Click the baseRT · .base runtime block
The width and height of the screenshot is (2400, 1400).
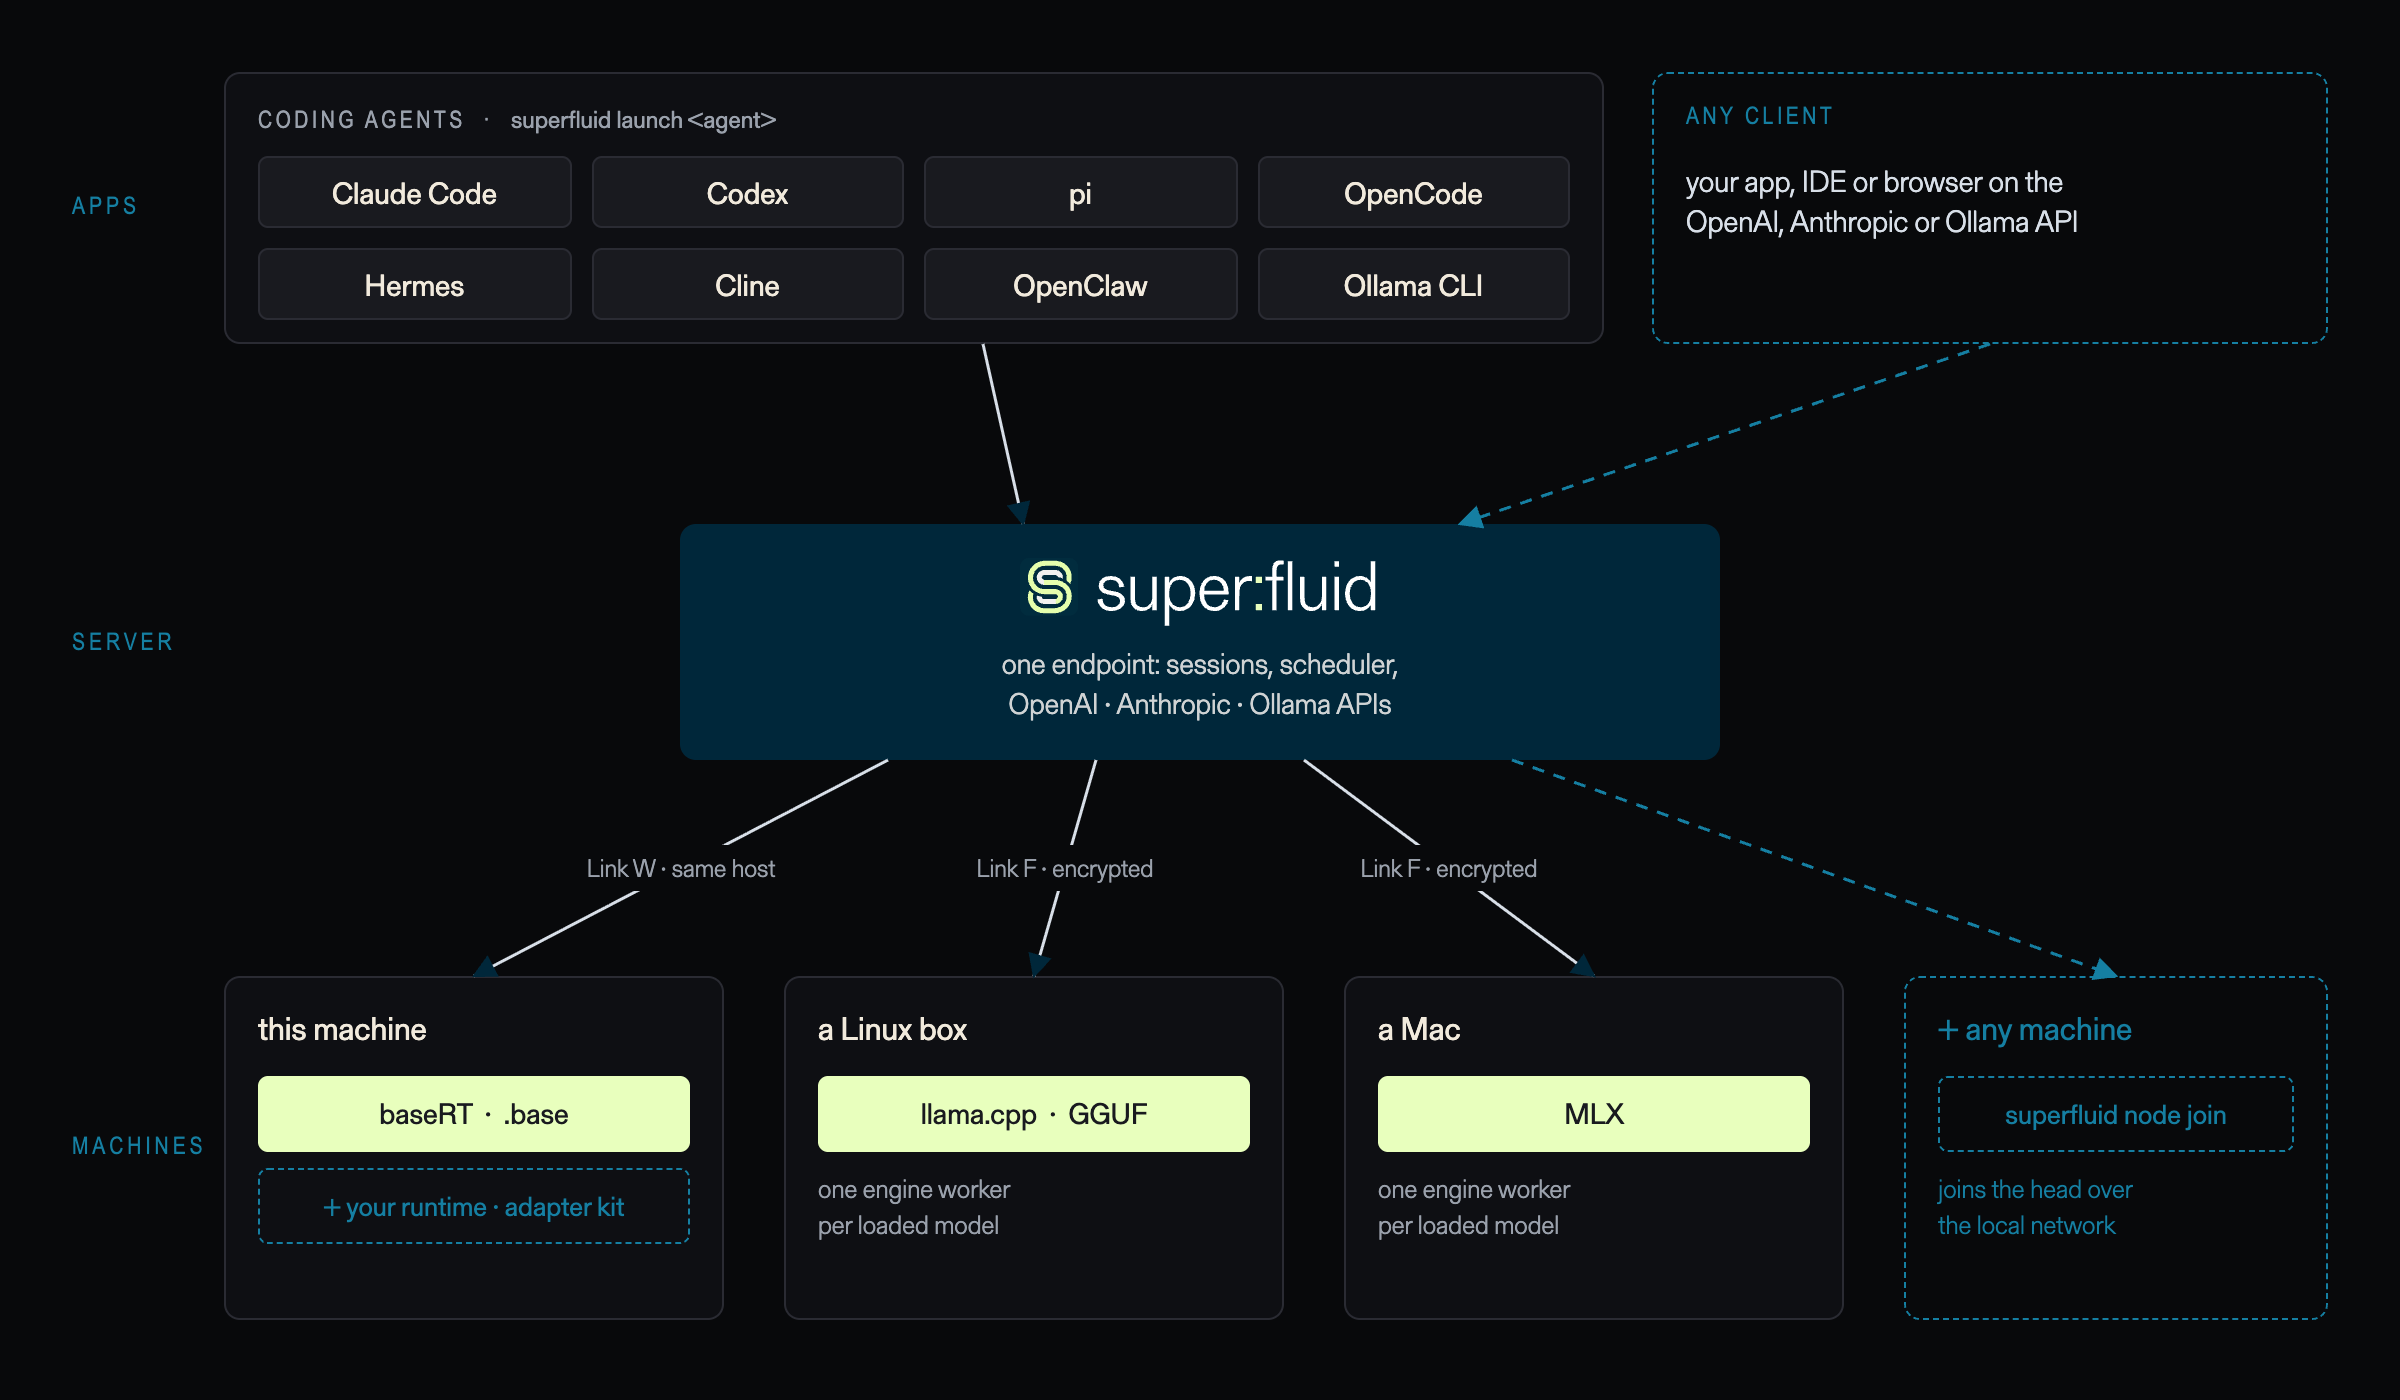[x=473, y=1113]
